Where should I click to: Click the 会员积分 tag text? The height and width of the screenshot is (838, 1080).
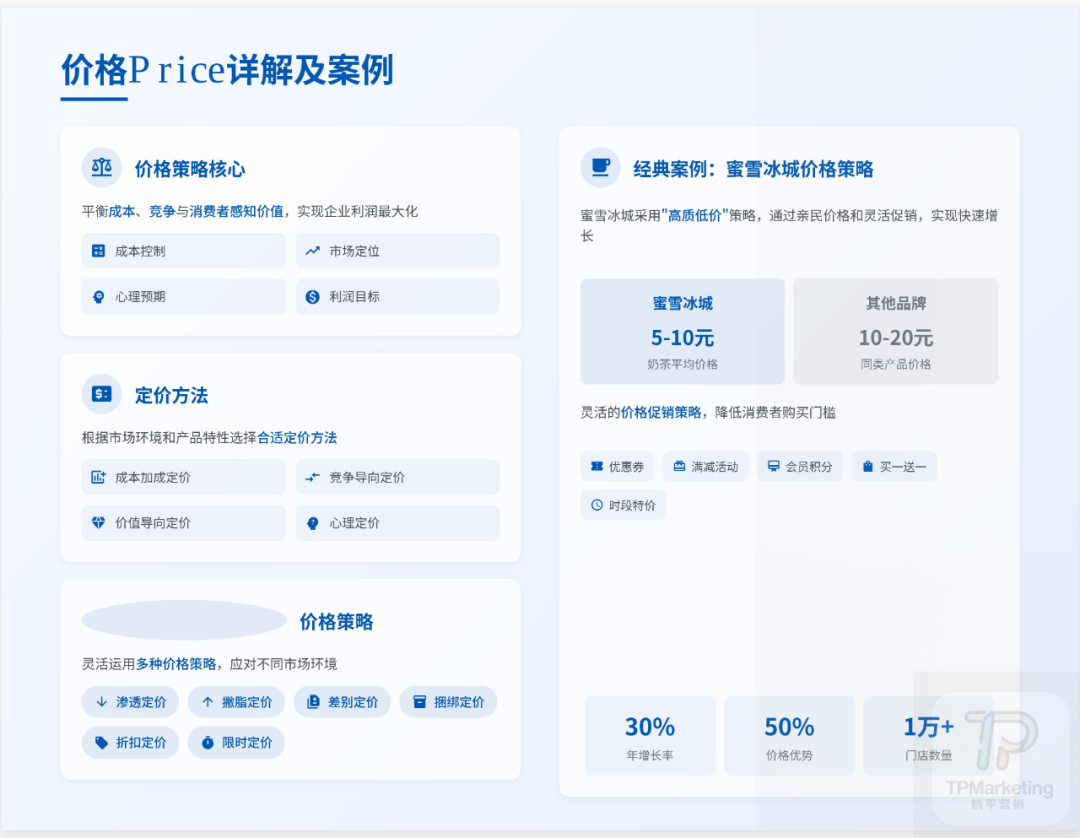[x=809, y=467]
